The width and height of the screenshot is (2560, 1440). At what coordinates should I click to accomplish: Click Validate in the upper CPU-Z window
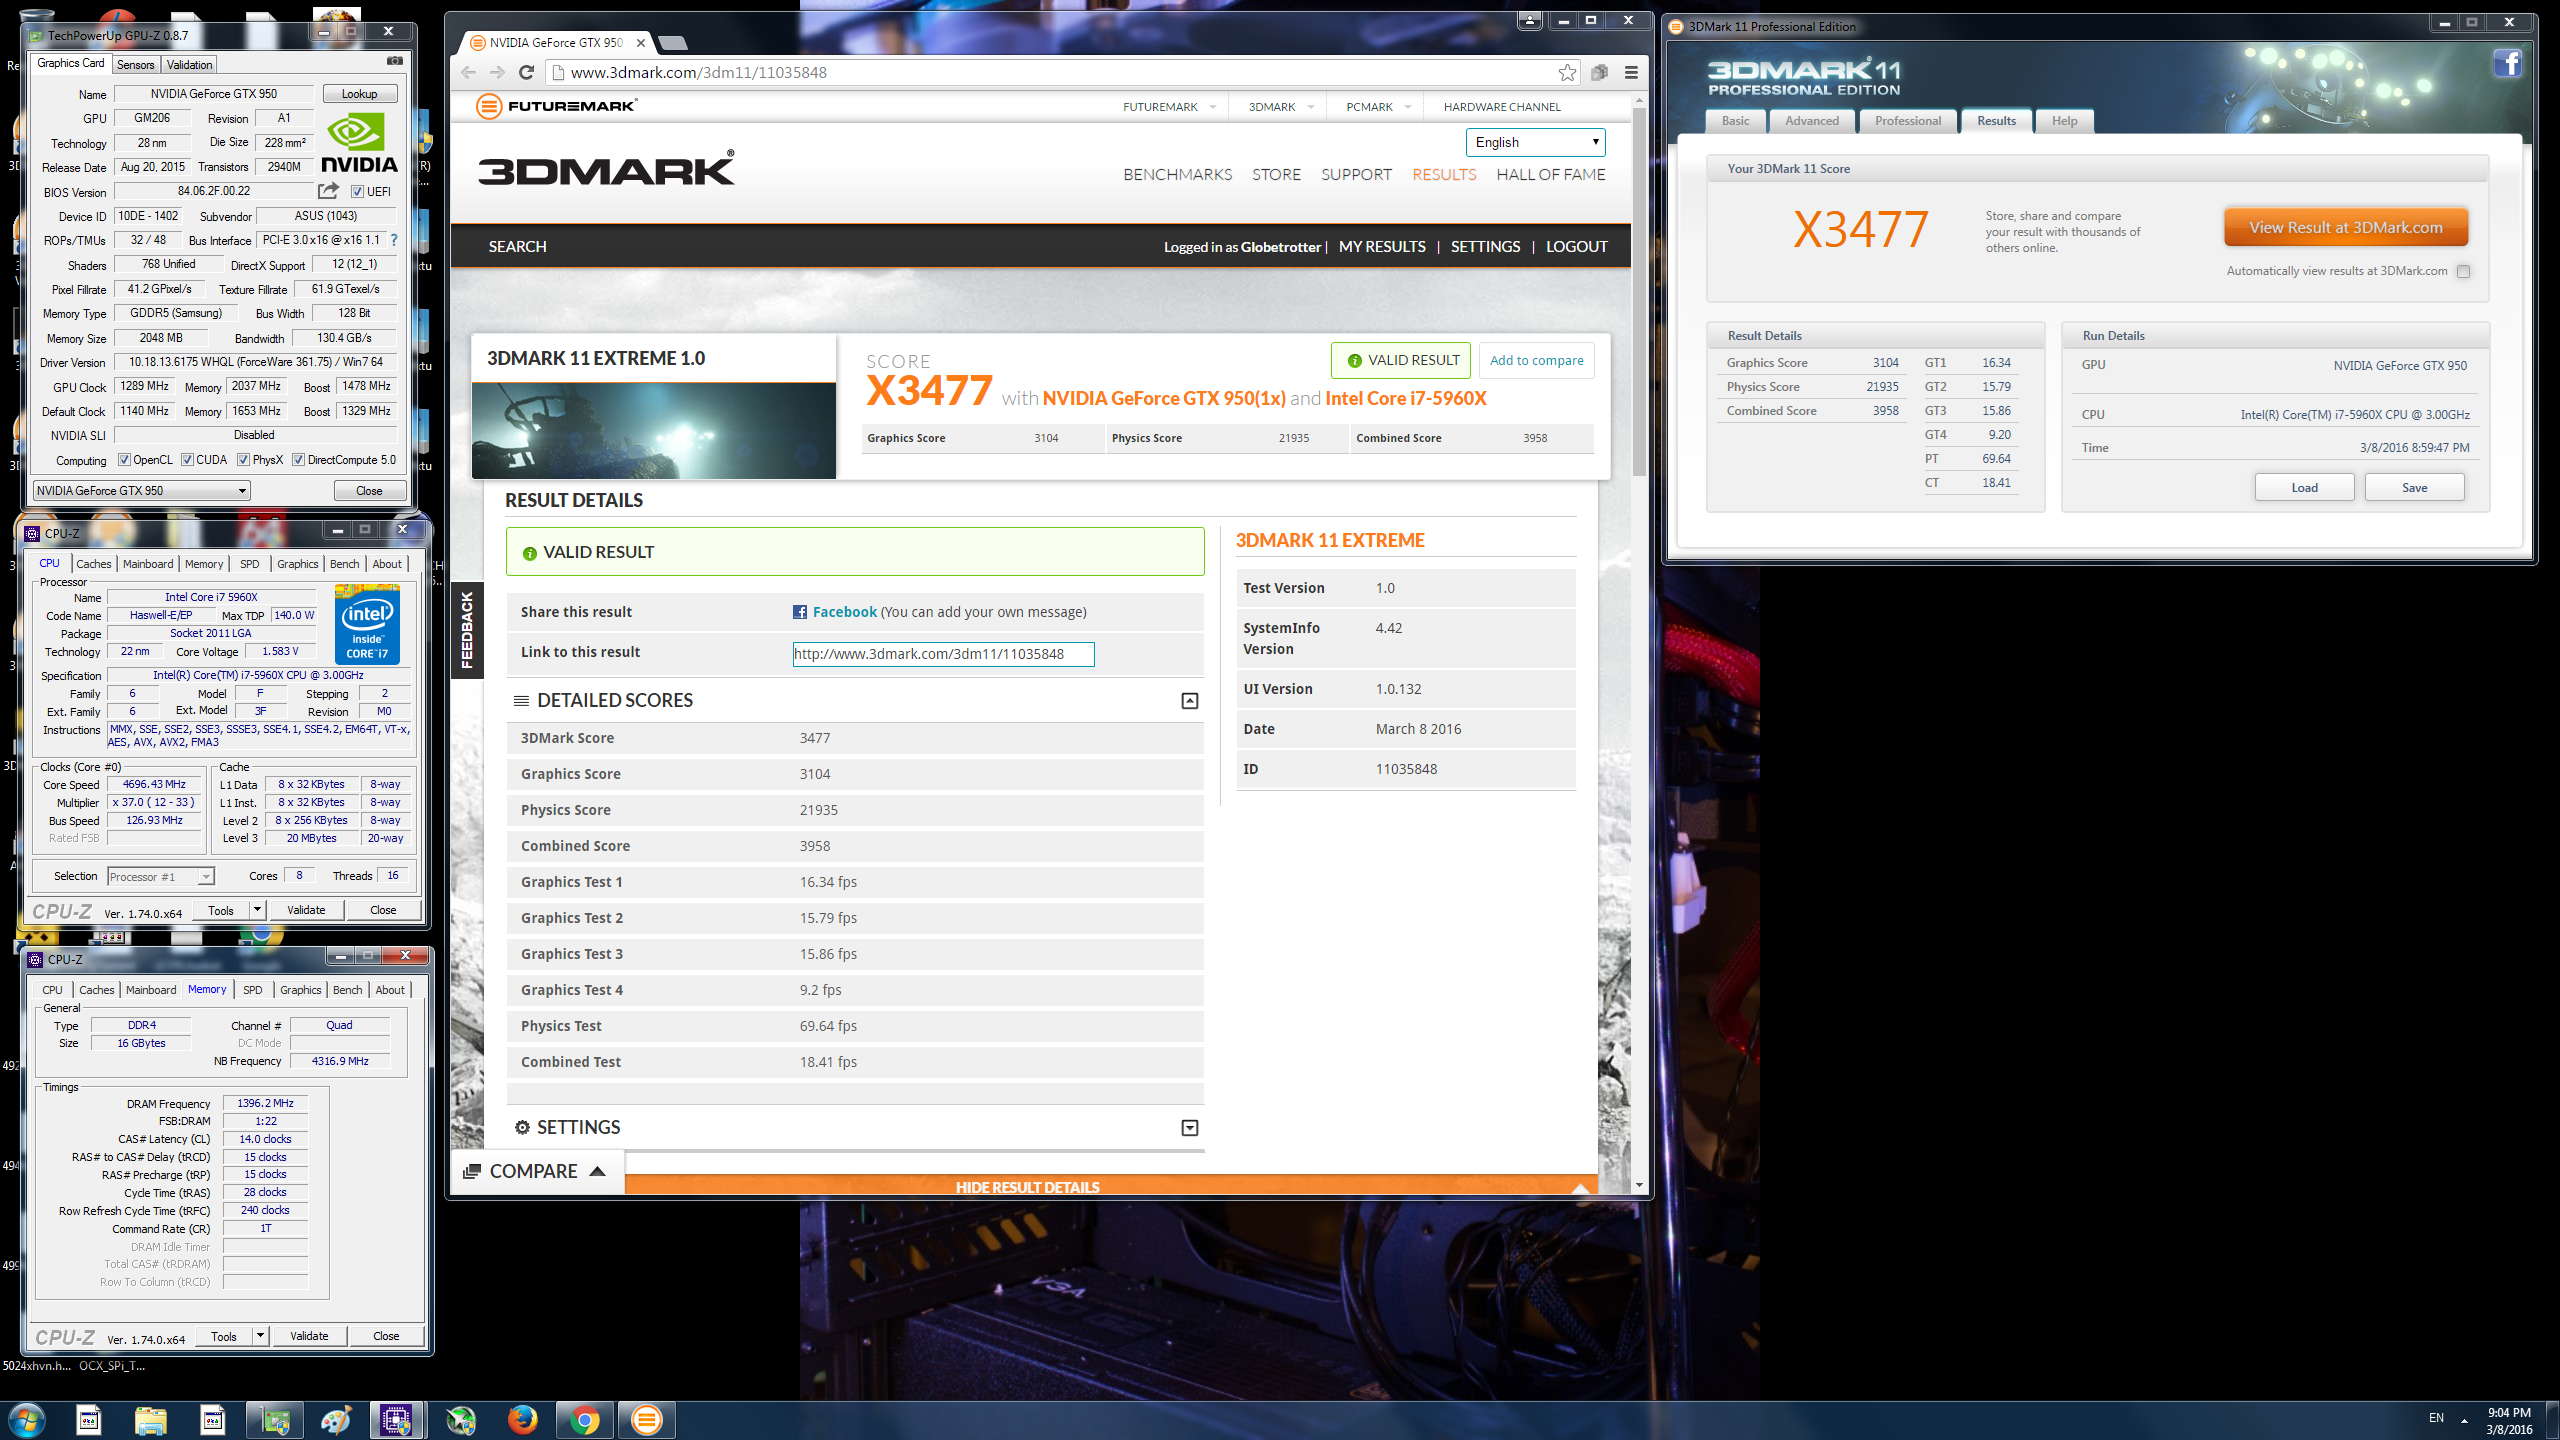click(x=306, y=910)
